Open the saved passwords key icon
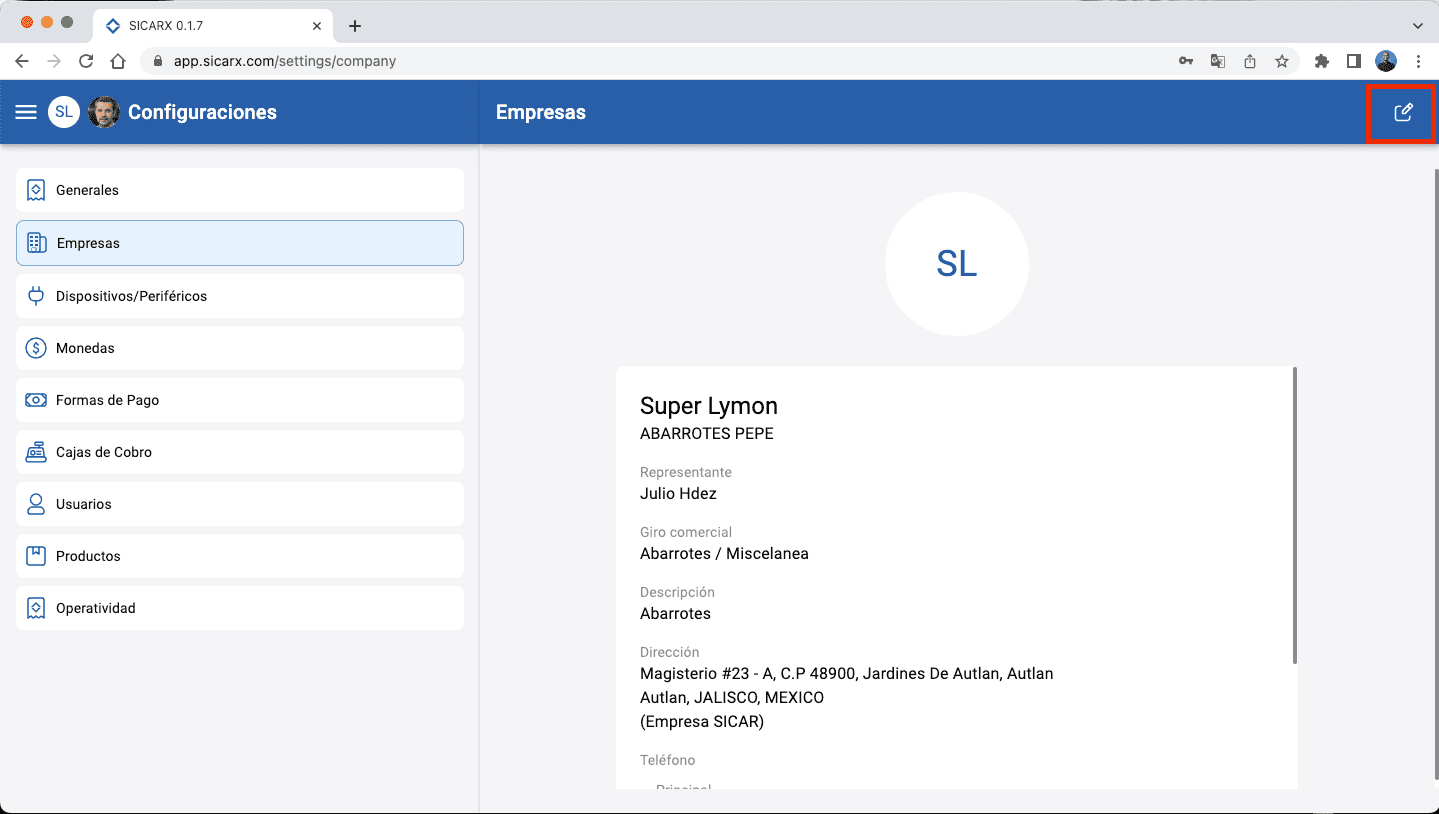This screenshot has width=1439, height=814. 1185,61
